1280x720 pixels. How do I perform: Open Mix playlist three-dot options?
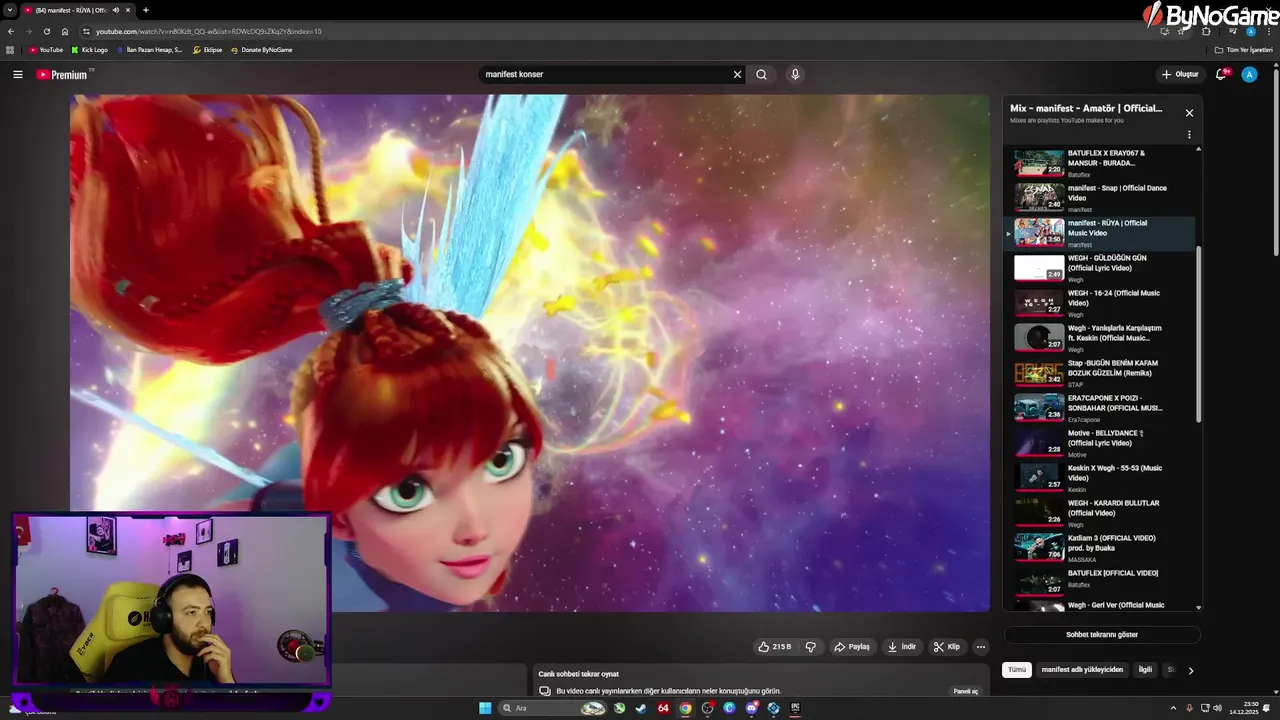[x=1189, y=134]
